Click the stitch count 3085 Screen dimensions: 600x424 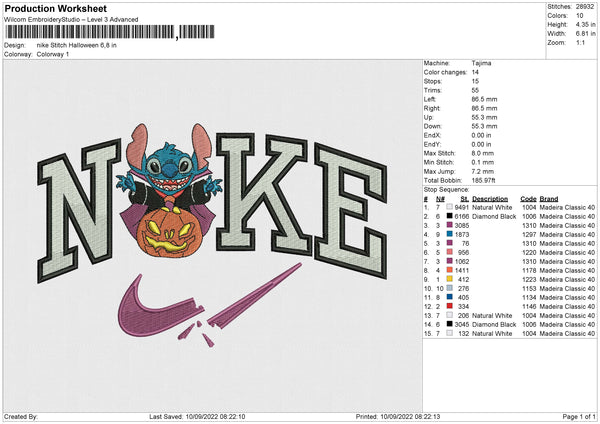[462, 225]
